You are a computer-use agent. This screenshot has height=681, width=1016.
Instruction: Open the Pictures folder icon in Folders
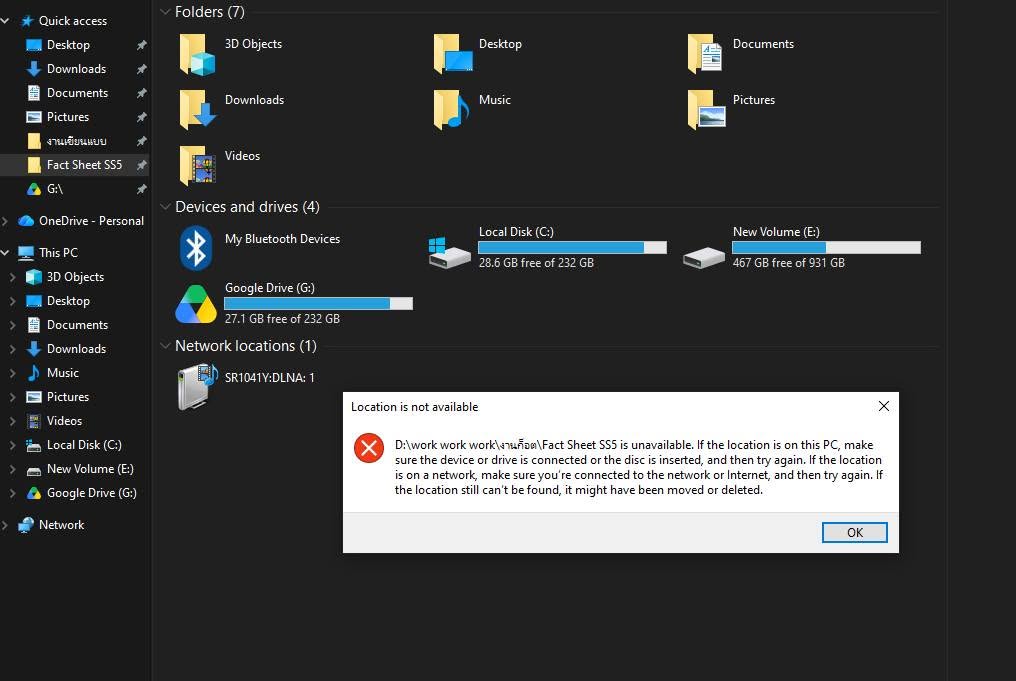coord(706,110)
